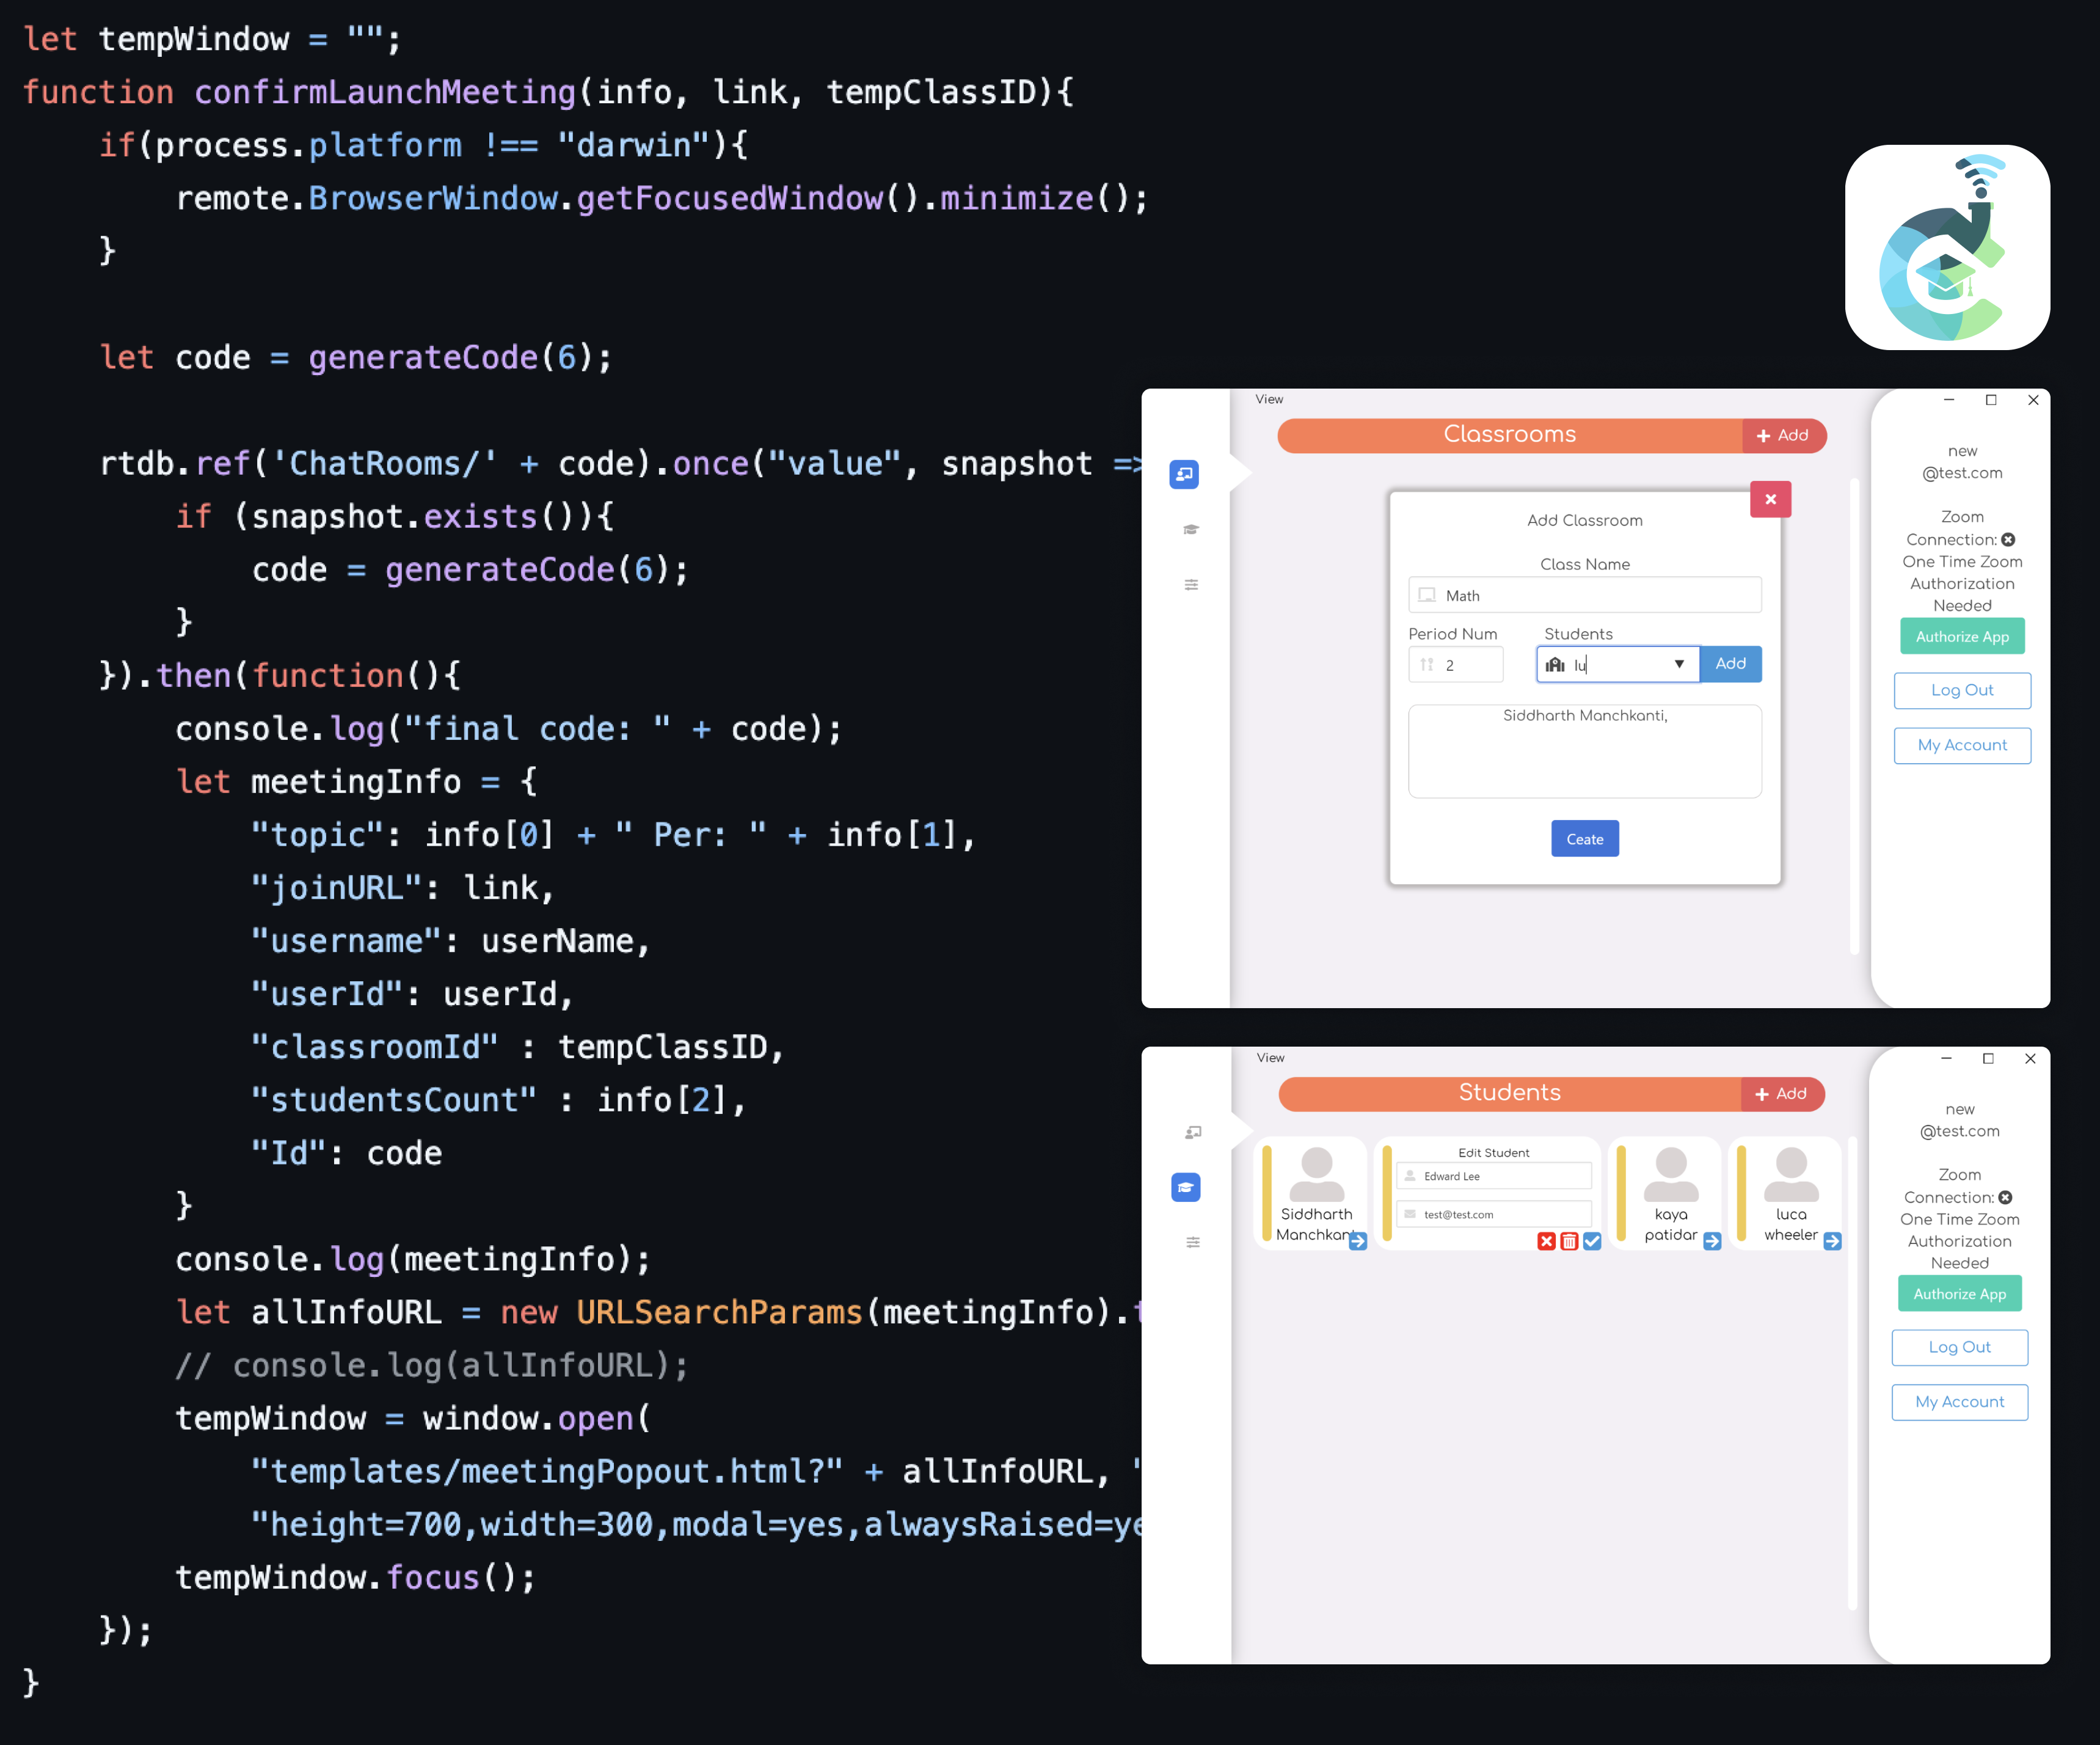Open kaya patidar card via blue arrow
This screenshot has height=1745, width=2100.
click(x=1712, y=1241)
